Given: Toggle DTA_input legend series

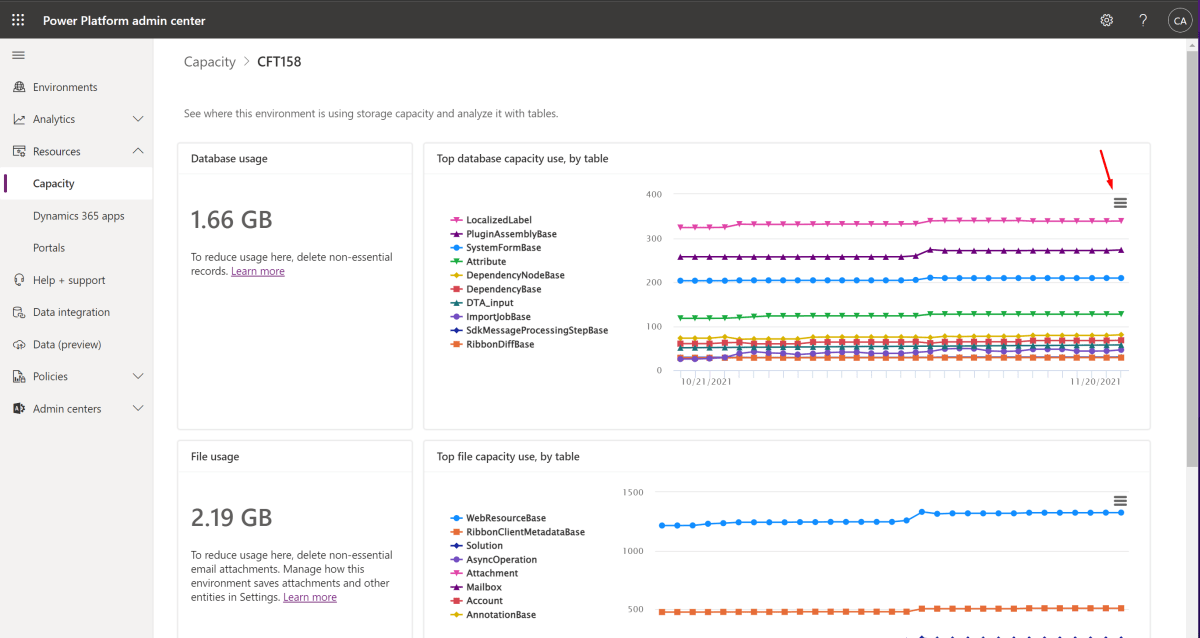Looking at the screenshot, I should 483,303.
